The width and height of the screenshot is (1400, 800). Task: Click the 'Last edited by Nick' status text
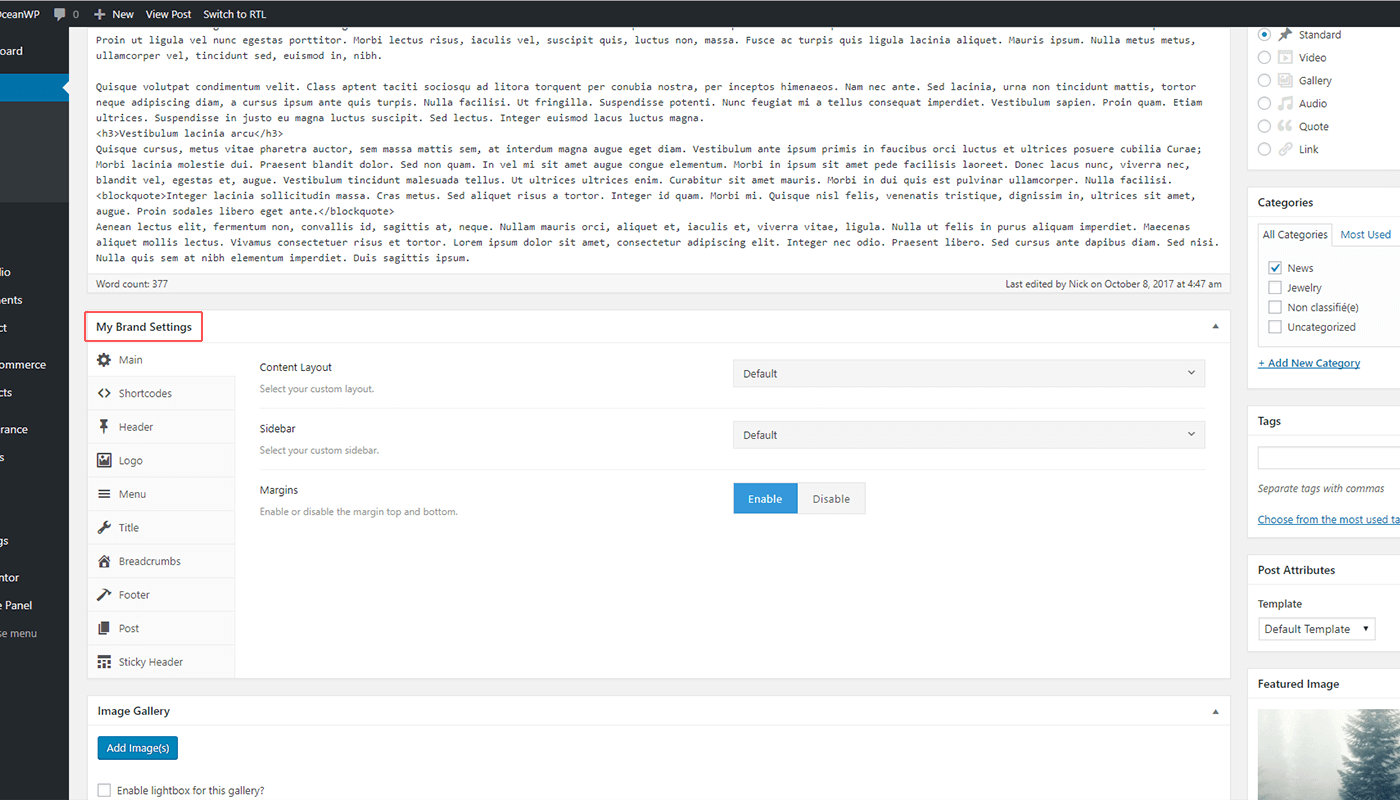point(1113,284)
